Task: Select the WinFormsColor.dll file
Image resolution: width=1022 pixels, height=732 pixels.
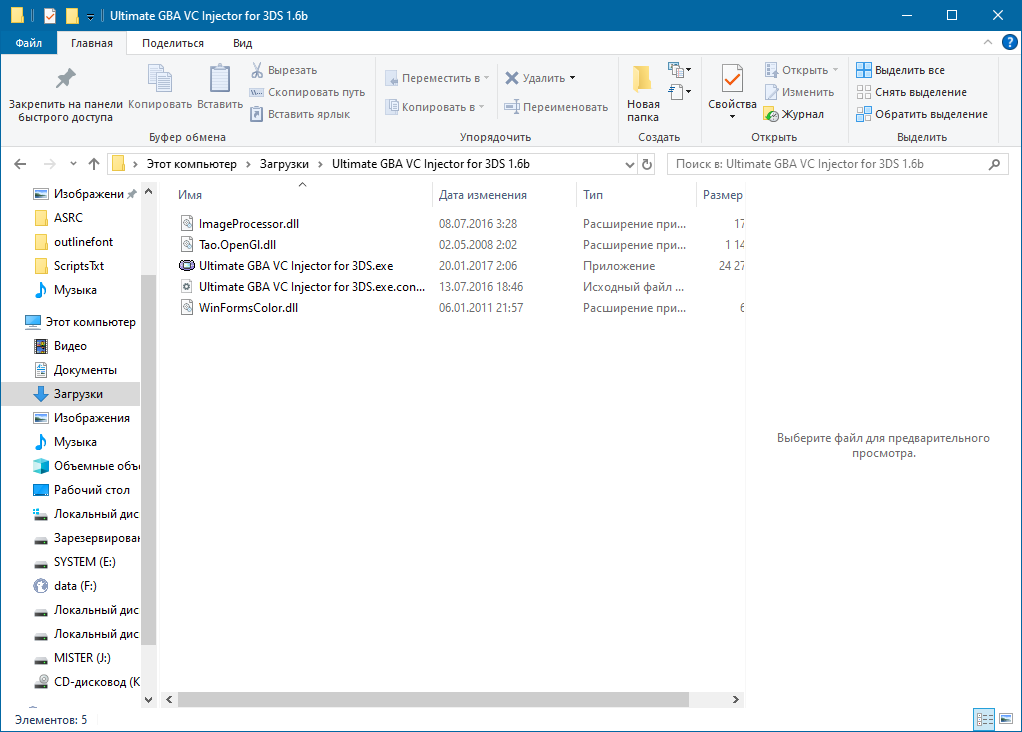Action: [x=248, y=307]
